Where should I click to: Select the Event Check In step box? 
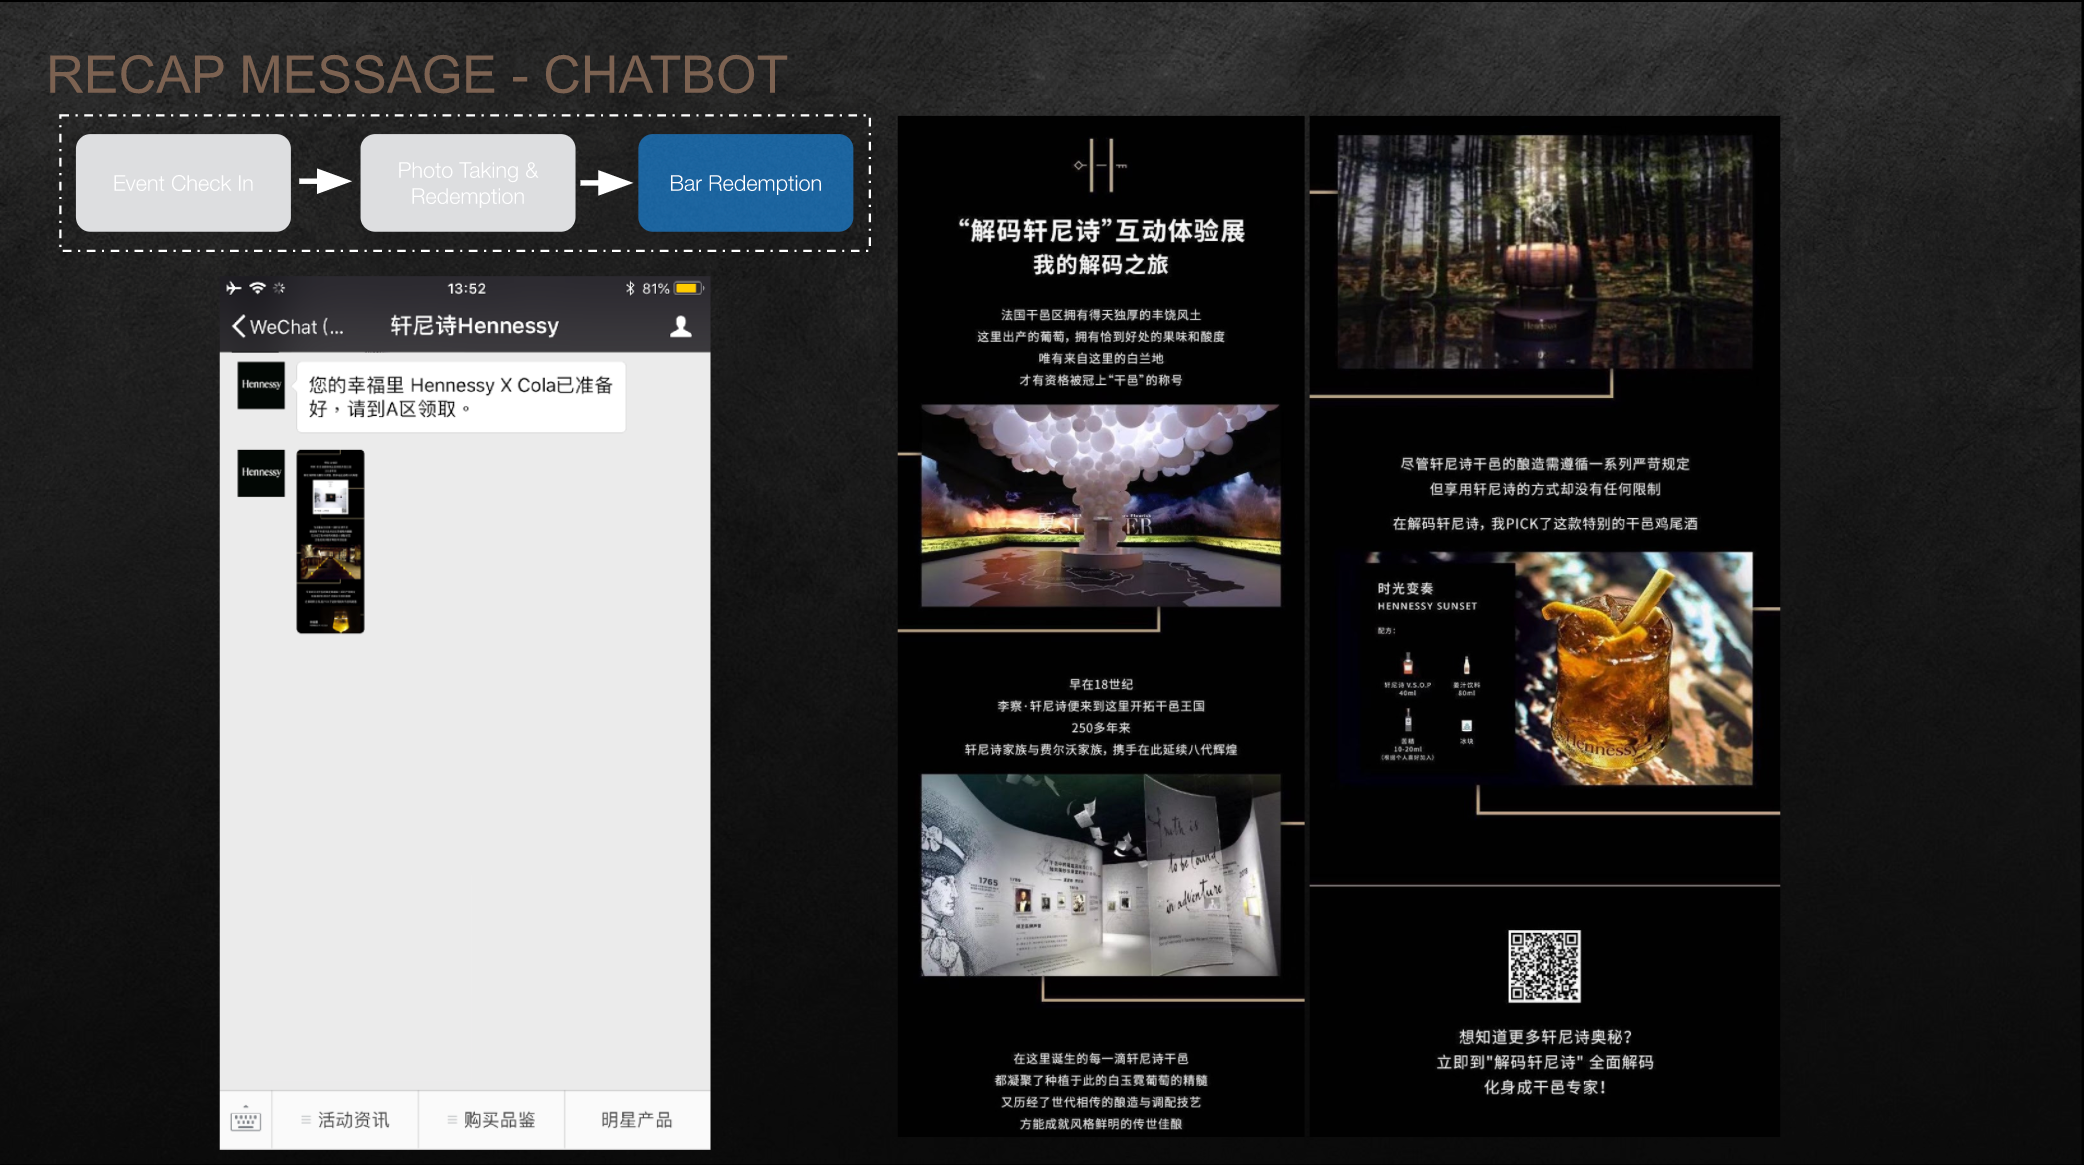183,183
